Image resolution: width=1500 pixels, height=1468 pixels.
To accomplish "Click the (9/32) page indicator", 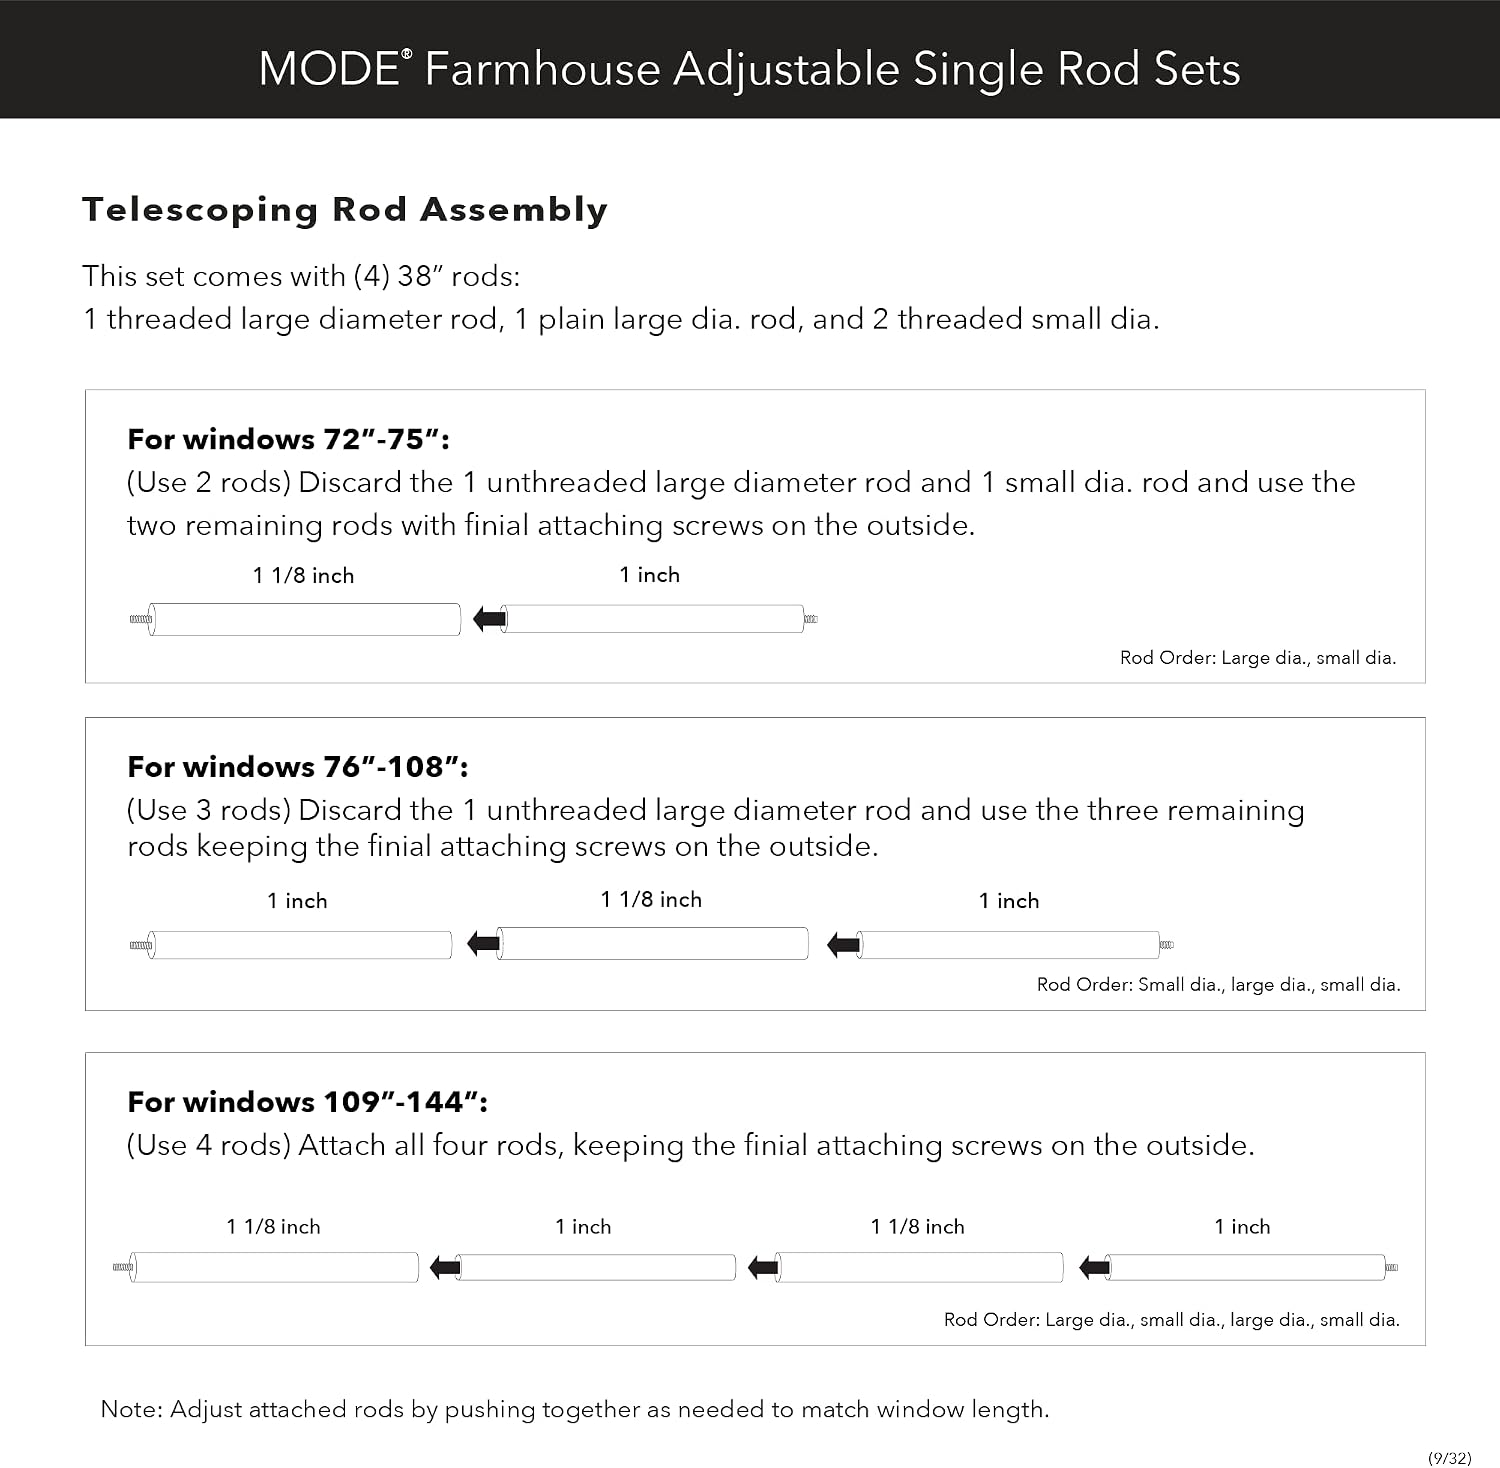I will [1450, 1458].
